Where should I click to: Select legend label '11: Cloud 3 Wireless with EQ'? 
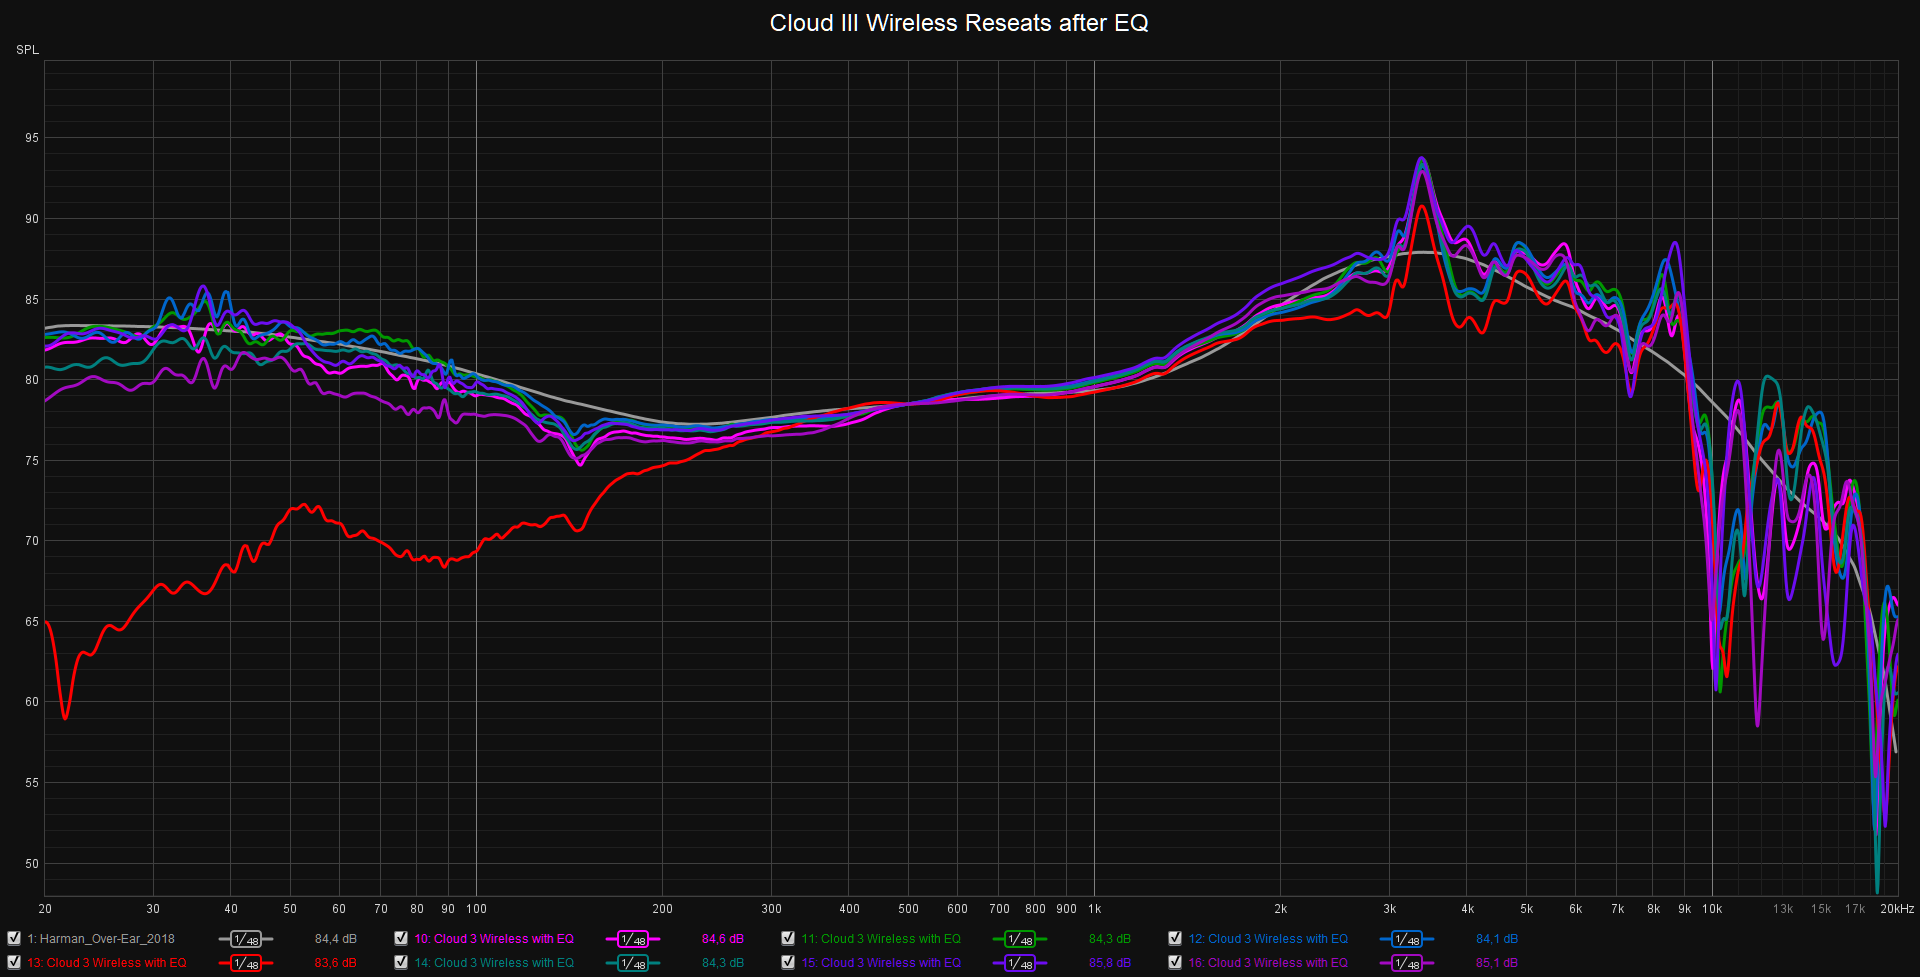click(x=881, y=939)
